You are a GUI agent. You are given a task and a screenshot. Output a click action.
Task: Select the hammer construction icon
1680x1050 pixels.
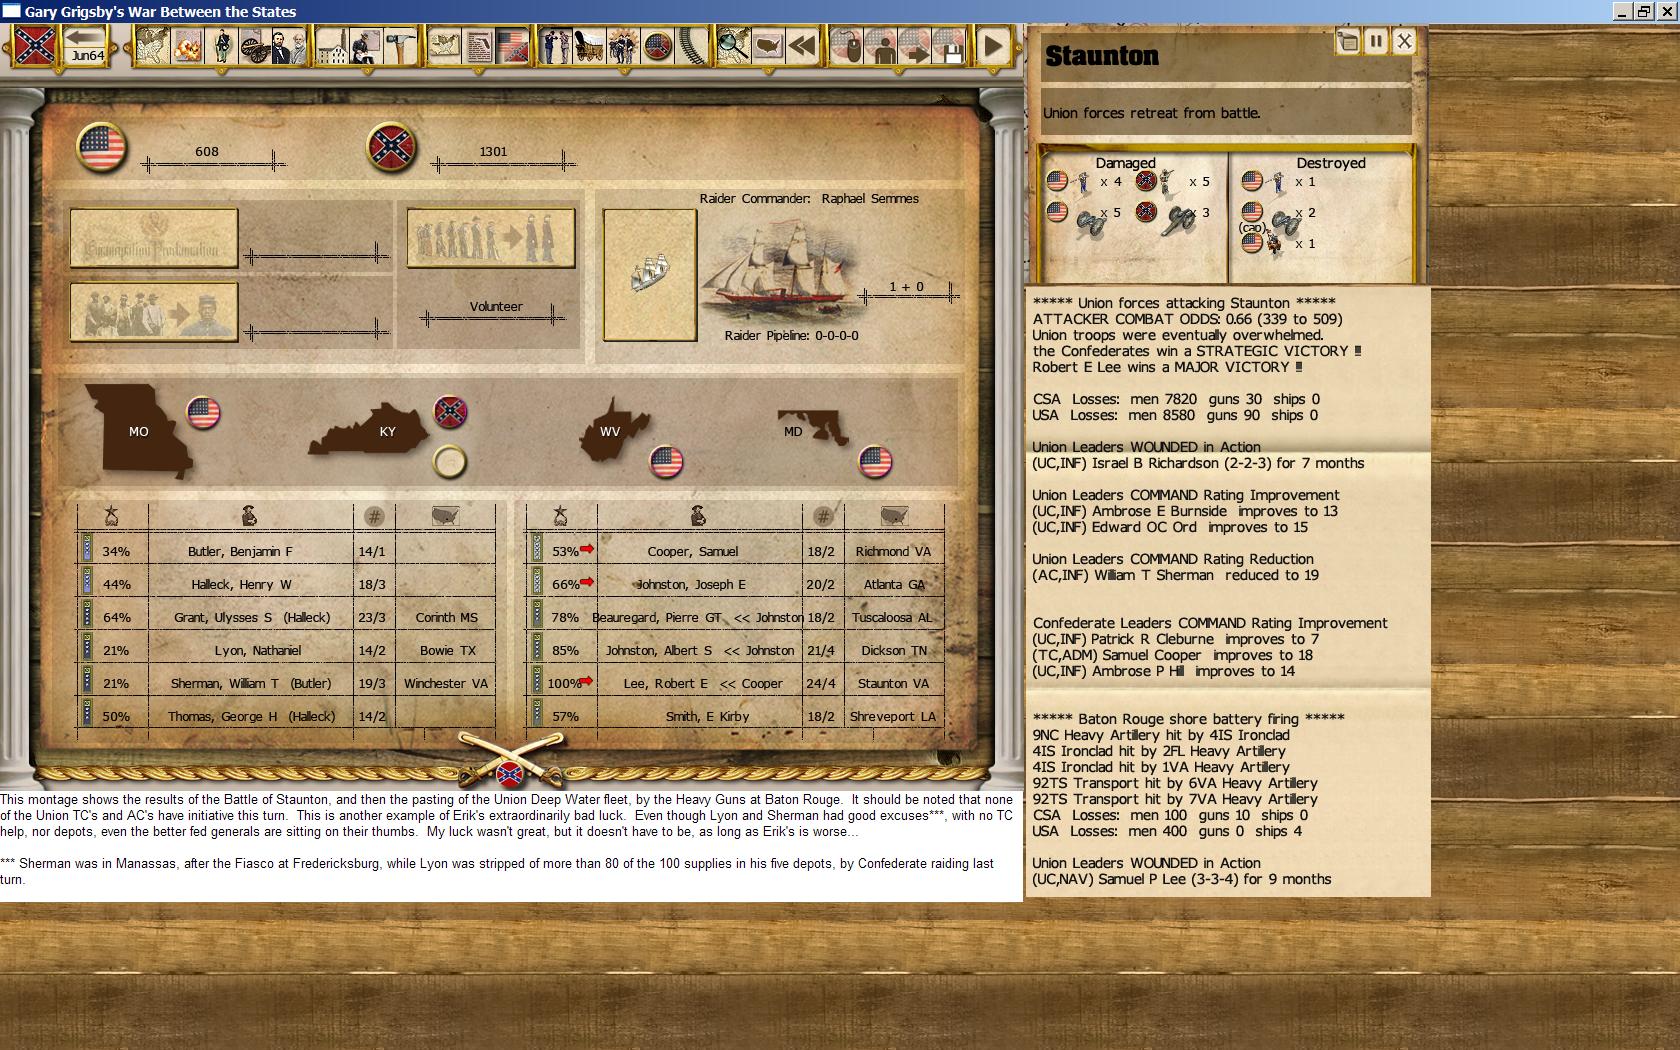click(399, 46)
